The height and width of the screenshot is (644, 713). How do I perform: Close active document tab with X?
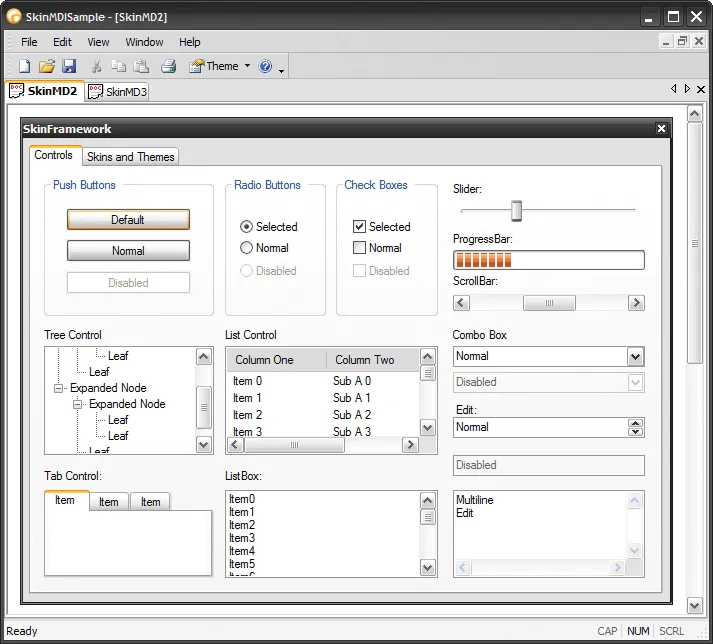(701, 89)
